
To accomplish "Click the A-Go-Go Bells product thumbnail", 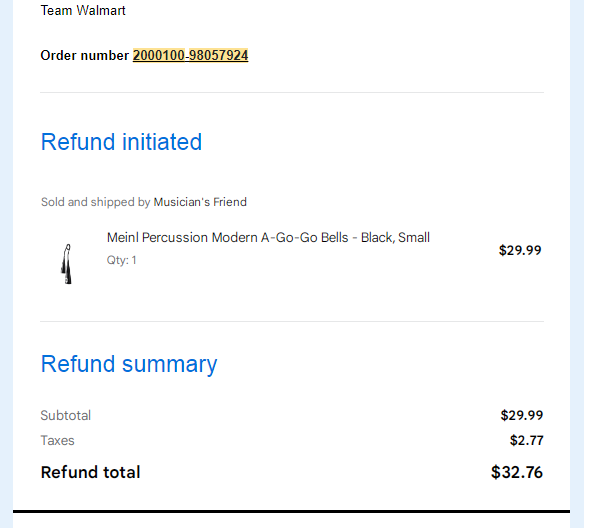I will [x=67, y=264].
